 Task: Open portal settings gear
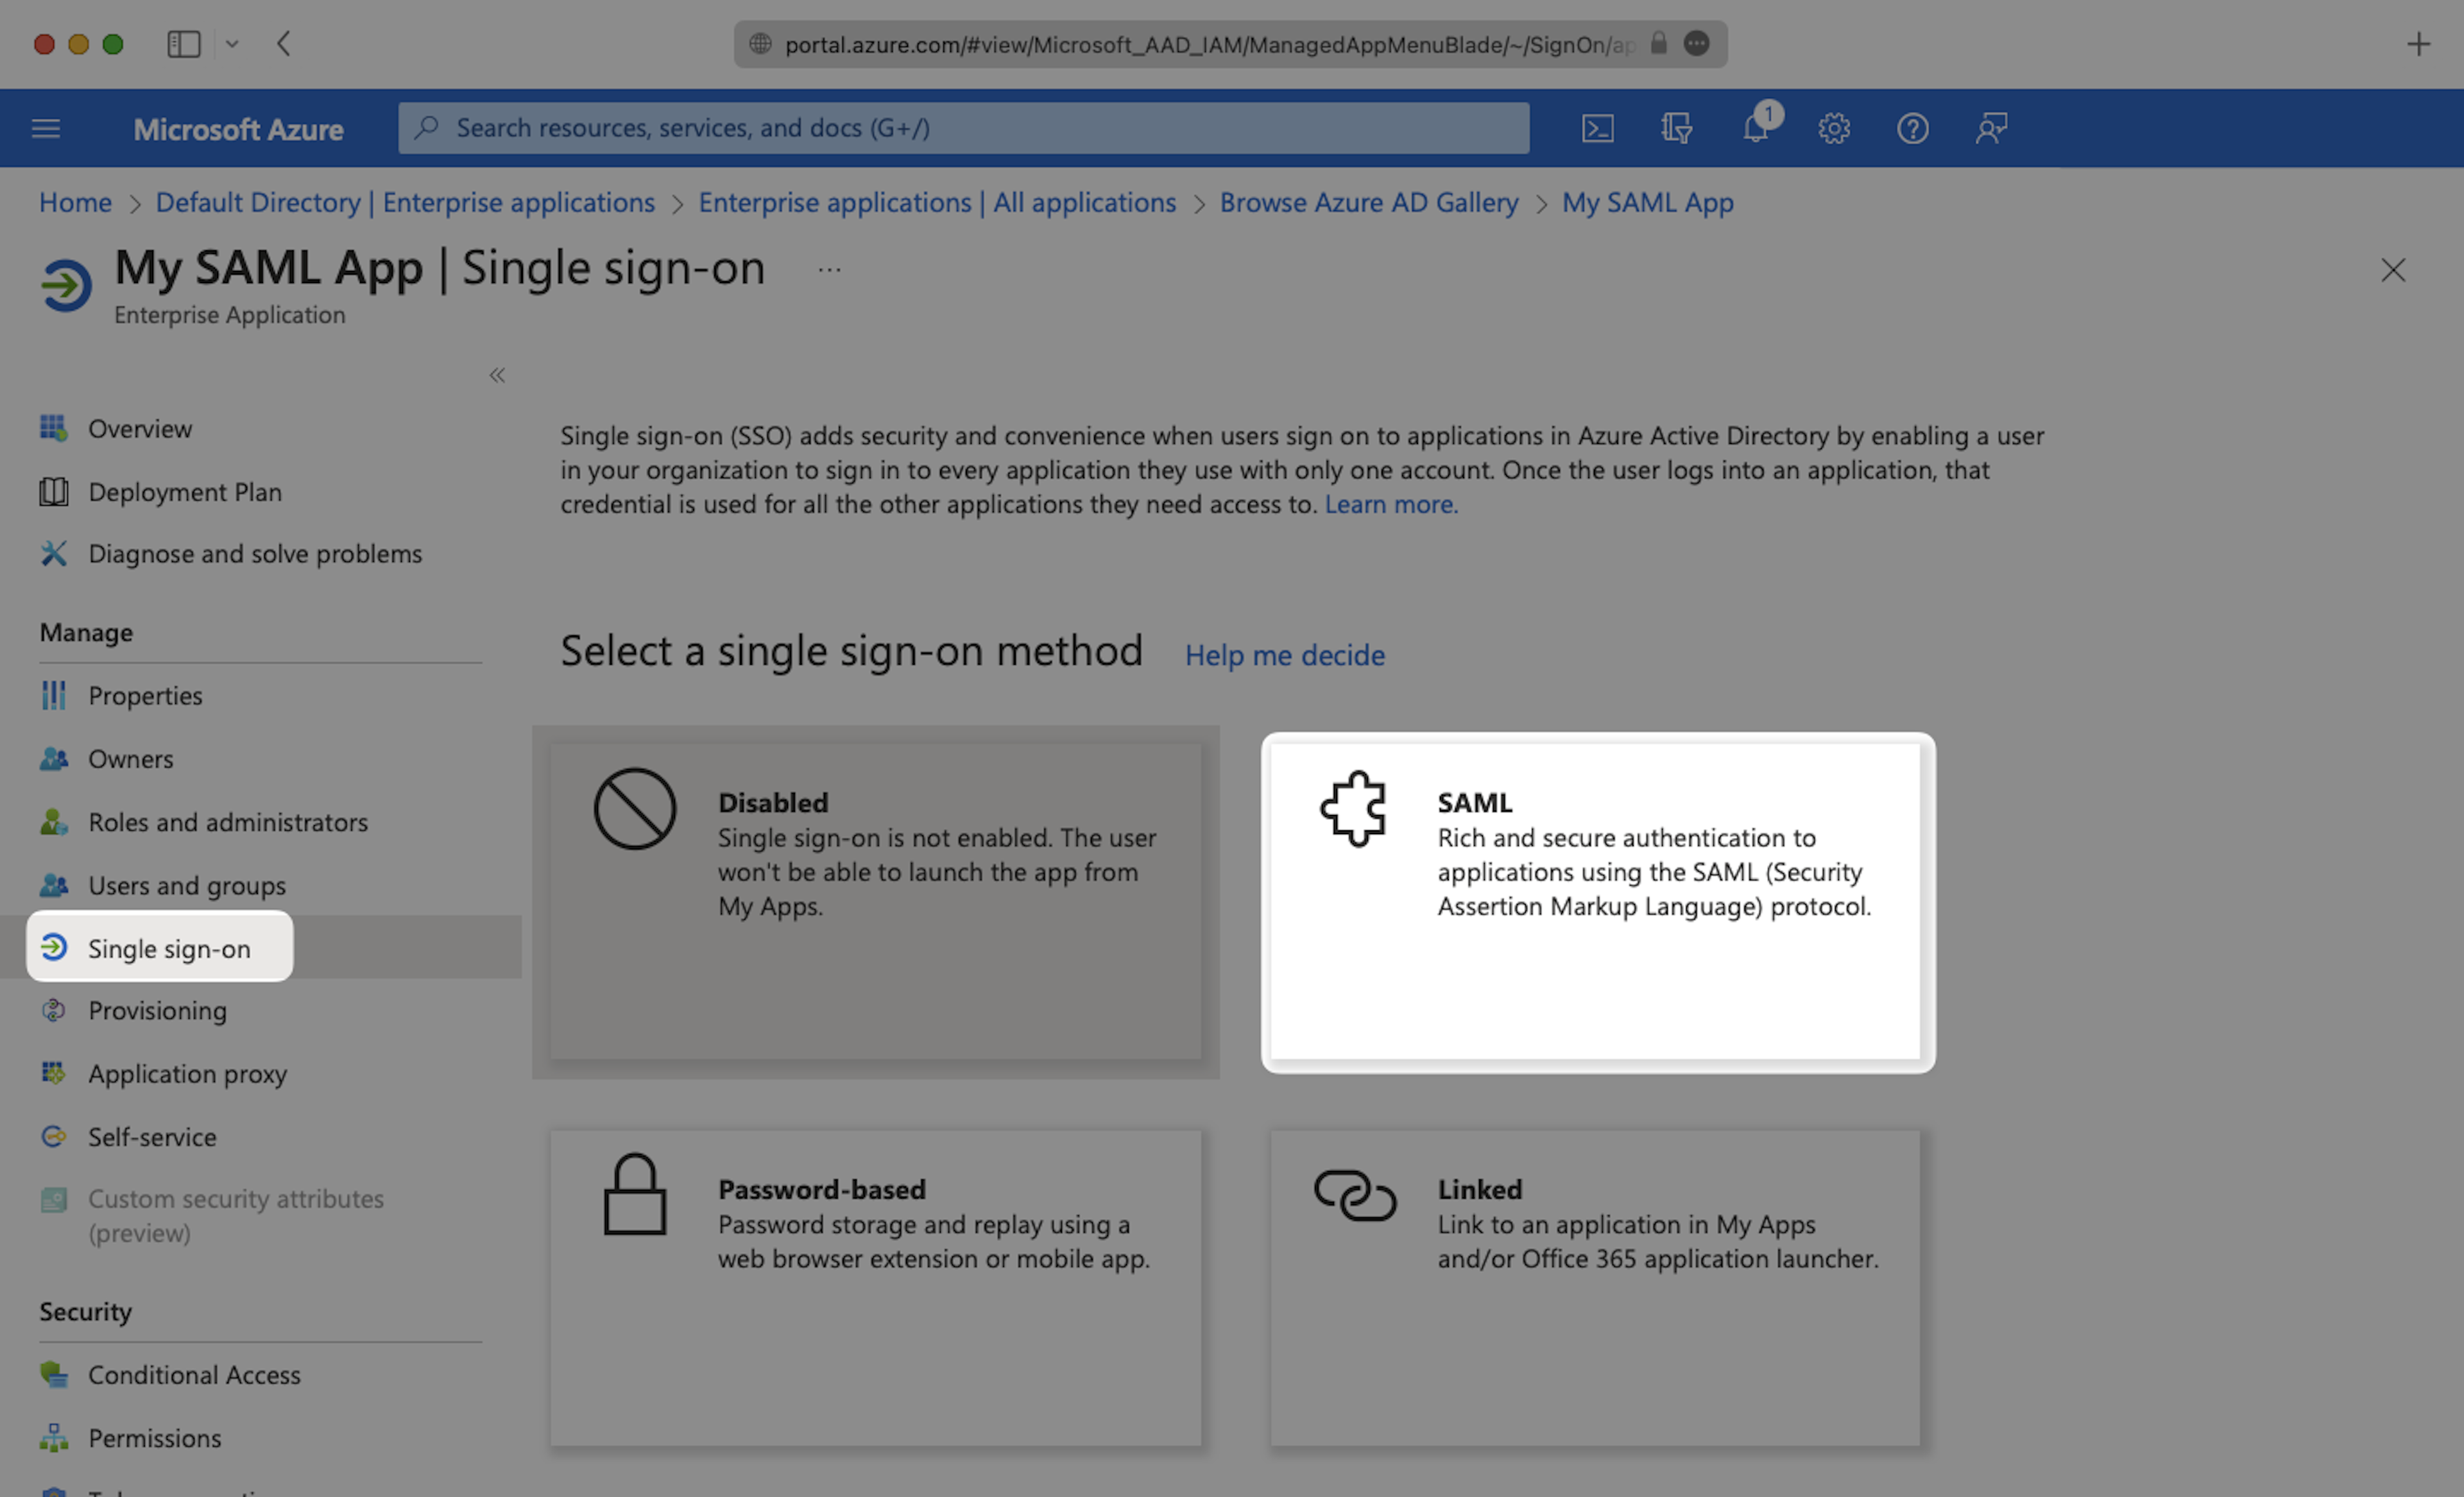coord(1834,128)
